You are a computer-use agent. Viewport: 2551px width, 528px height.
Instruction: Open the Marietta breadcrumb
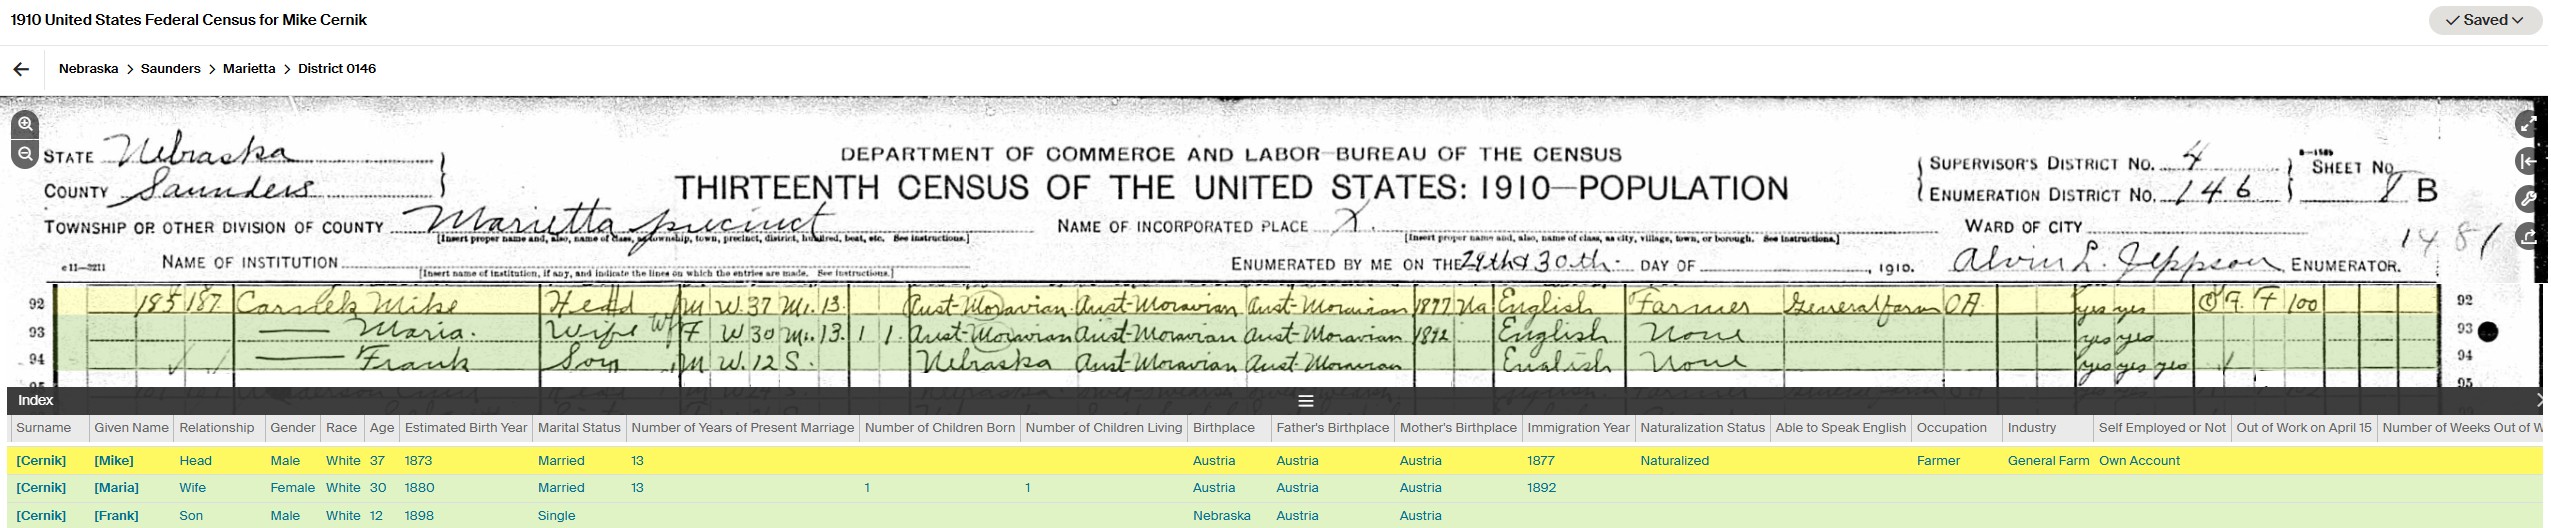249,69
